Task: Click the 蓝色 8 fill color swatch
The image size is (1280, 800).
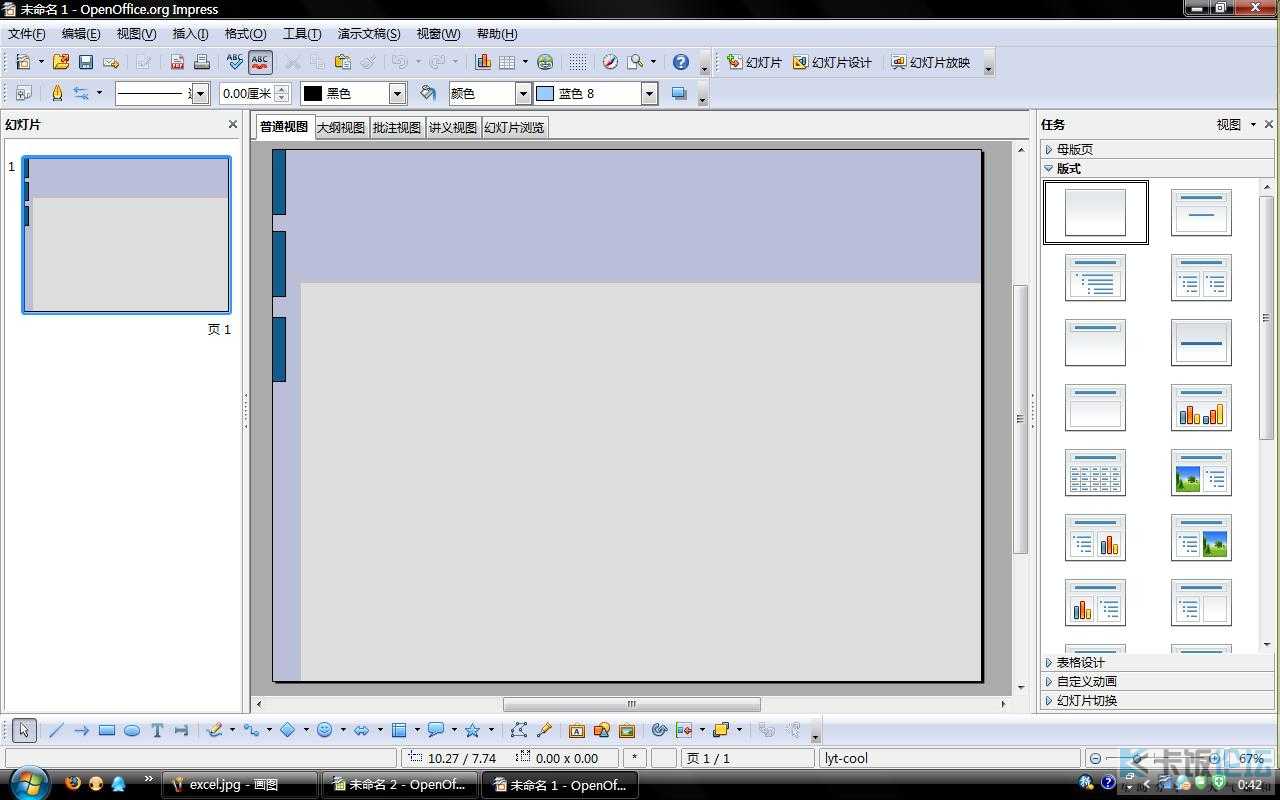Action: [x=545, y=93]
